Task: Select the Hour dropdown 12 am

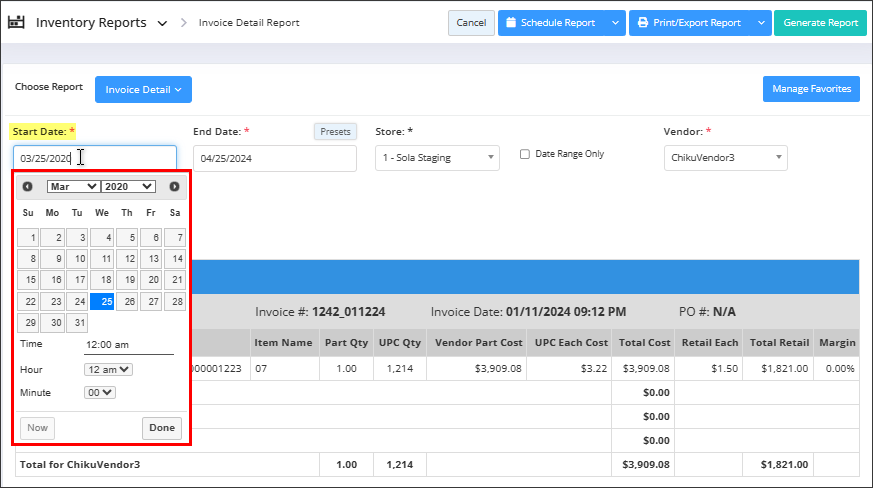Action: pyautogui.click(x=108, y=369)
